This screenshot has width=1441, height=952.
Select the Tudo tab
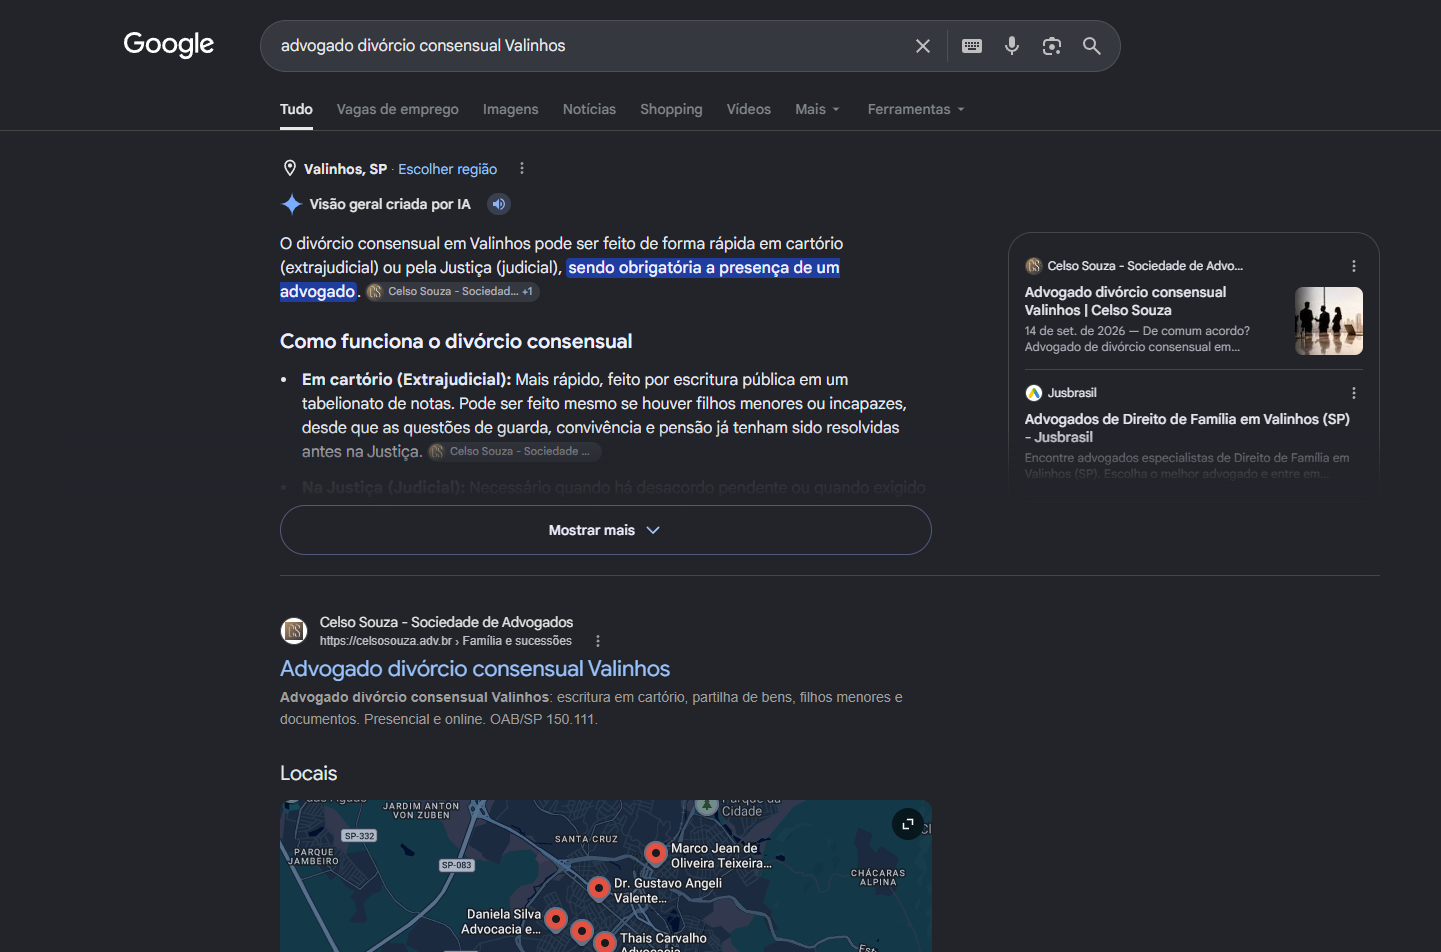[296, 109]
